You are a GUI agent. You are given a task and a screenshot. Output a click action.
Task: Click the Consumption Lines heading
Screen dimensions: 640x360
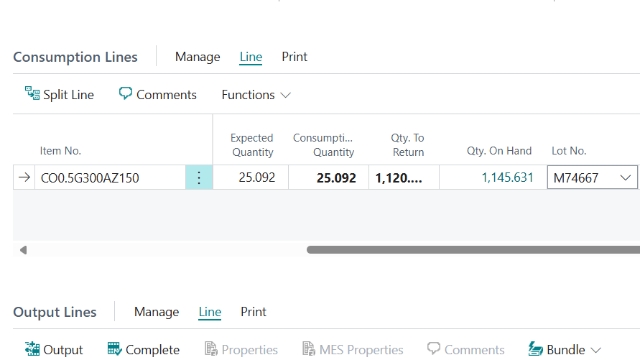pos(75,57)
